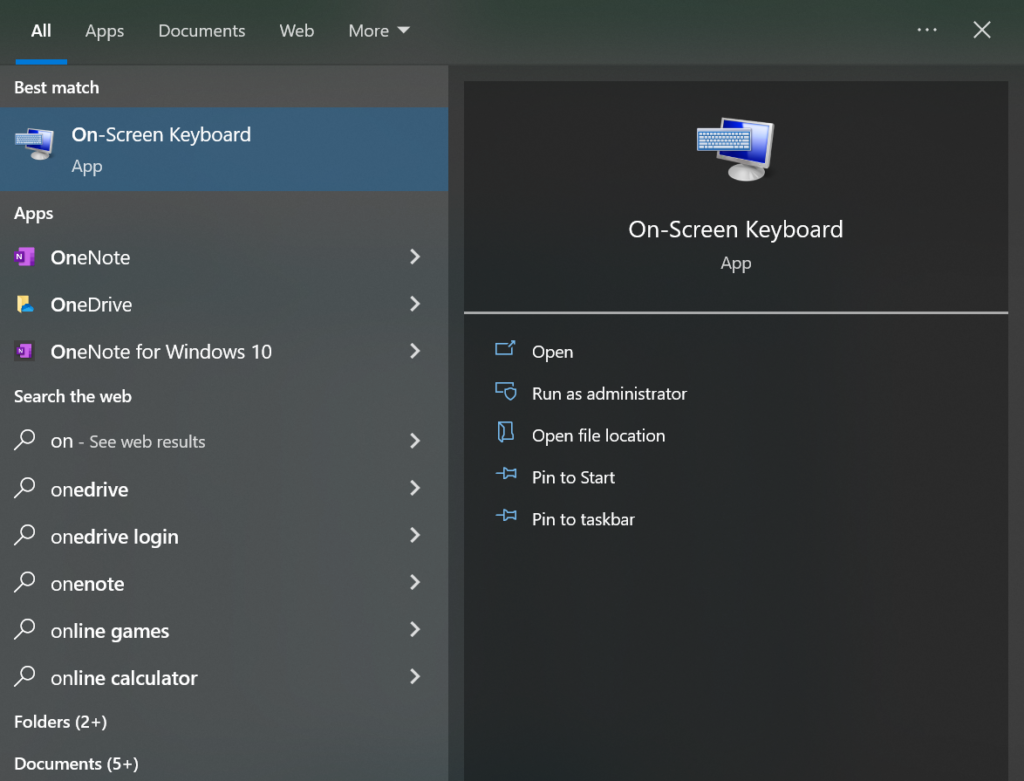The height and width of the screenshot is (781, 1024).
Task: Click the Run as administrator shield icon
Action: click(x=505, y=393)
